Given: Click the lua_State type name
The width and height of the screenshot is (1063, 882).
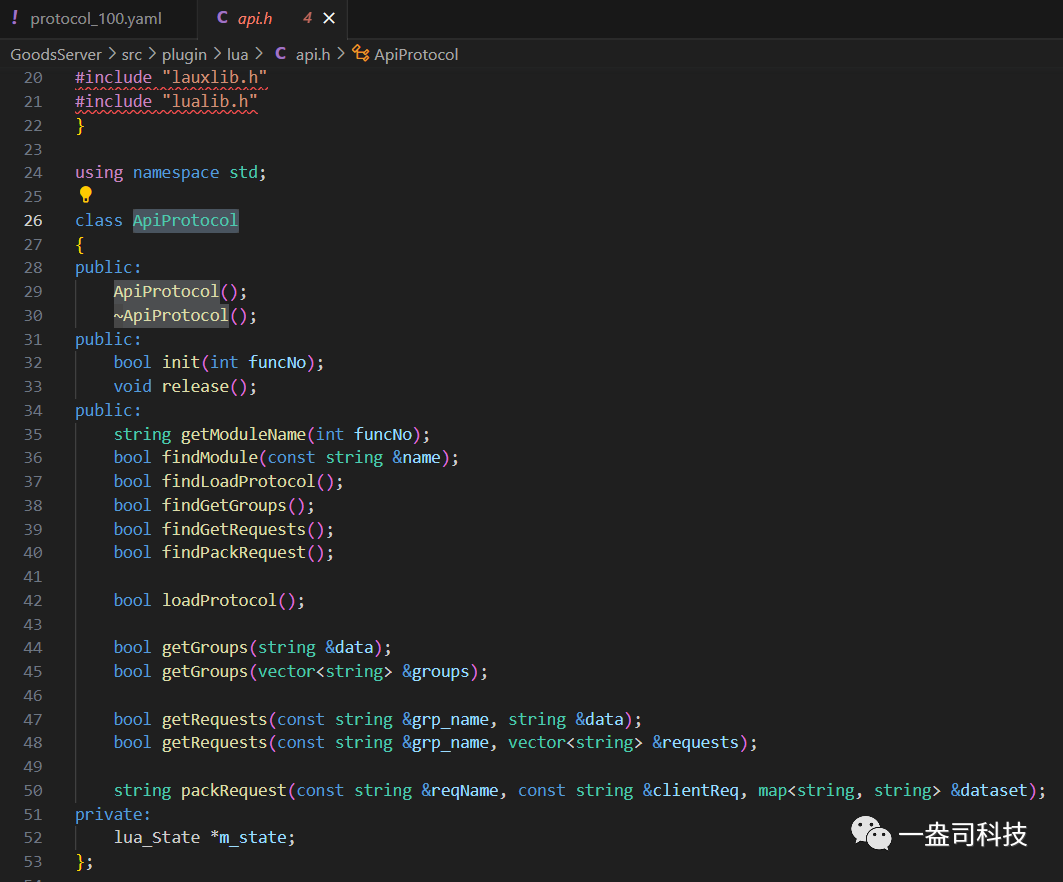Looking at the screenshot, I should [157, 838].
